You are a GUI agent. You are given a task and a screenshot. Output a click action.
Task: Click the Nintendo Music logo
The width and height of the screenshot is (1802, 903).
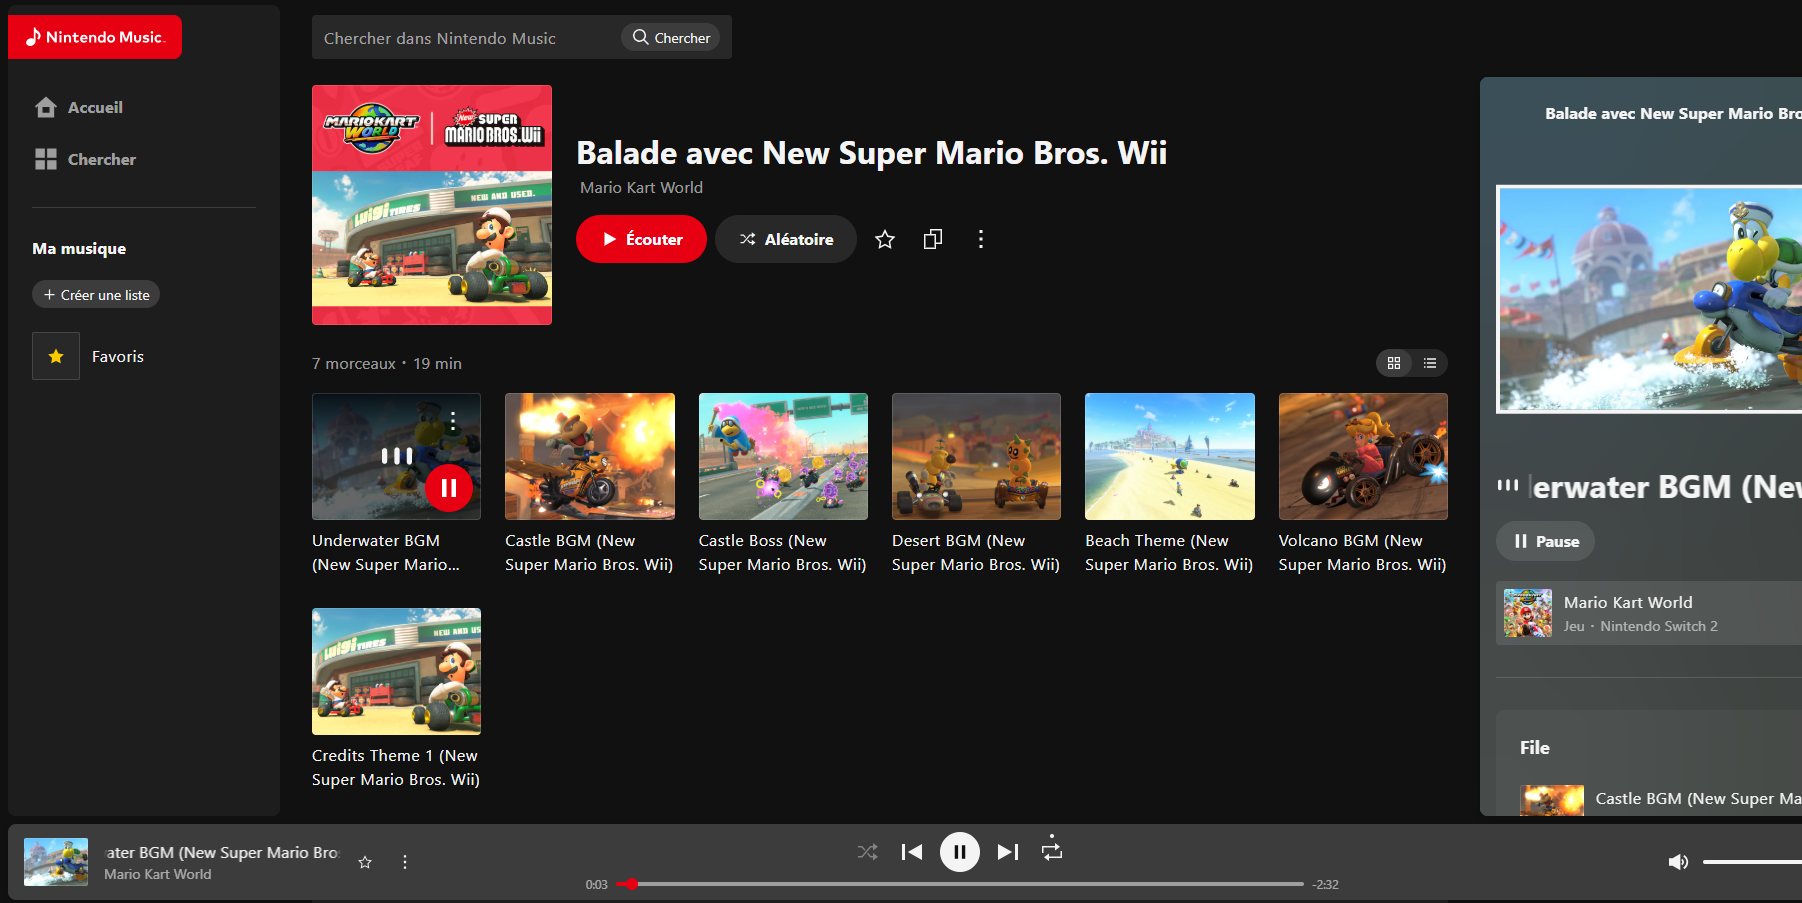[95, 37]
